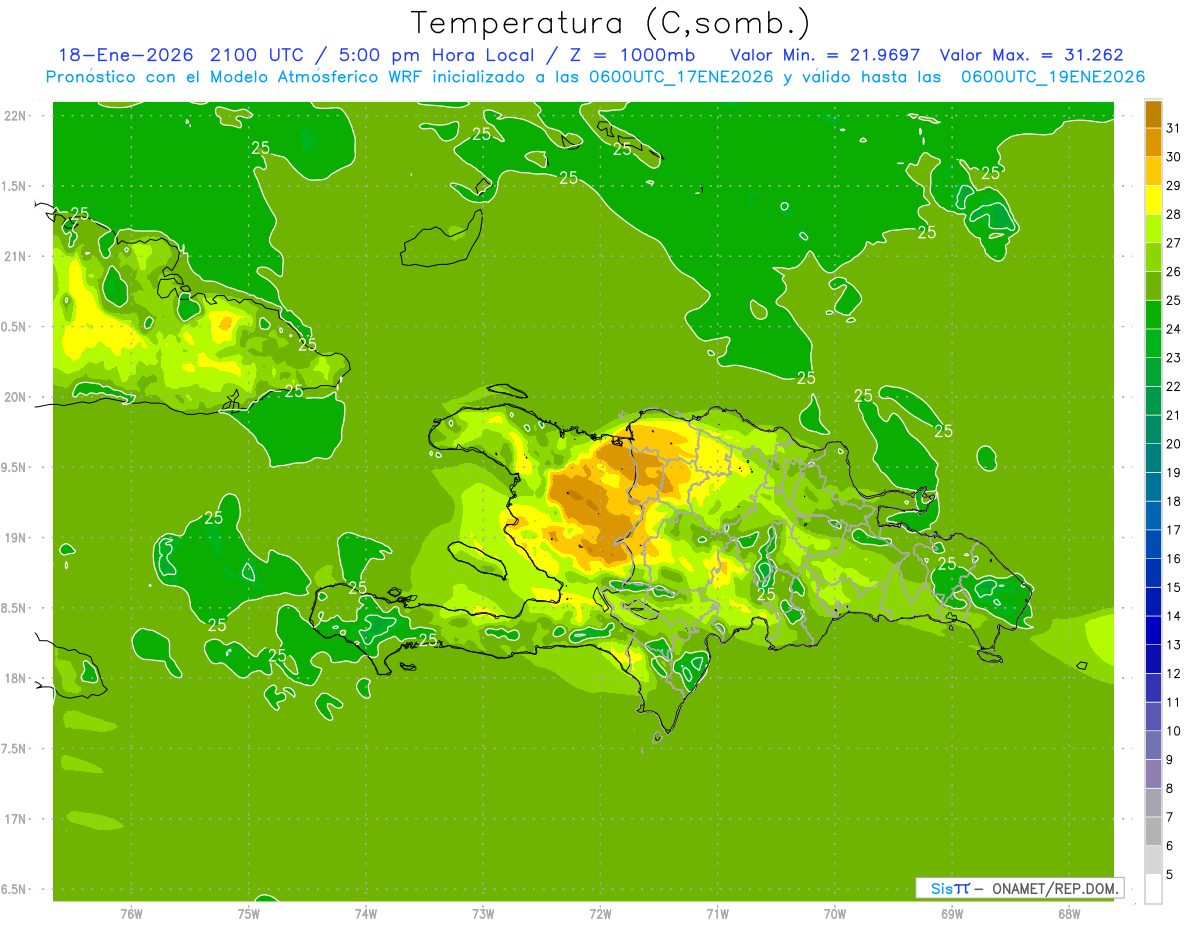Click the "SisTT" logo text
The height and width of the screenshot is (927, 1200).
click(950, 888)
